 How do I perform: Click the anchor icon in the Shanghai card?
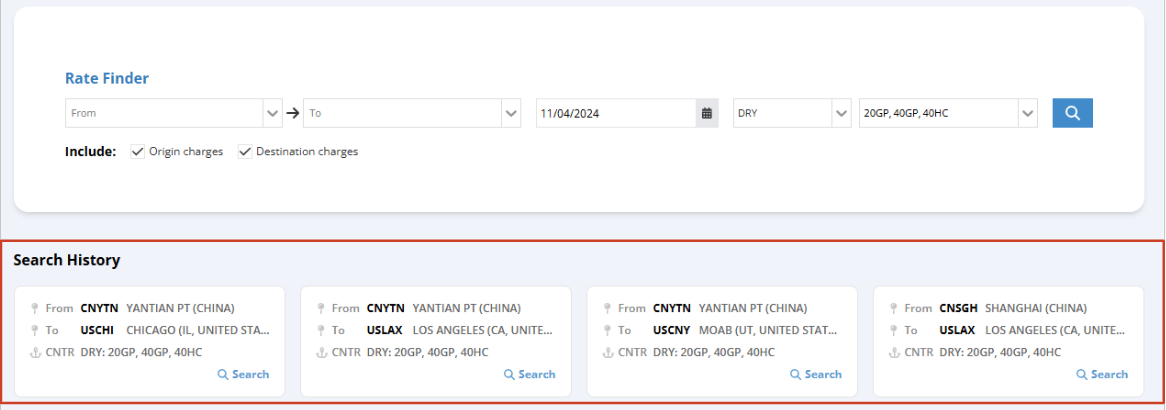[892, 352]
